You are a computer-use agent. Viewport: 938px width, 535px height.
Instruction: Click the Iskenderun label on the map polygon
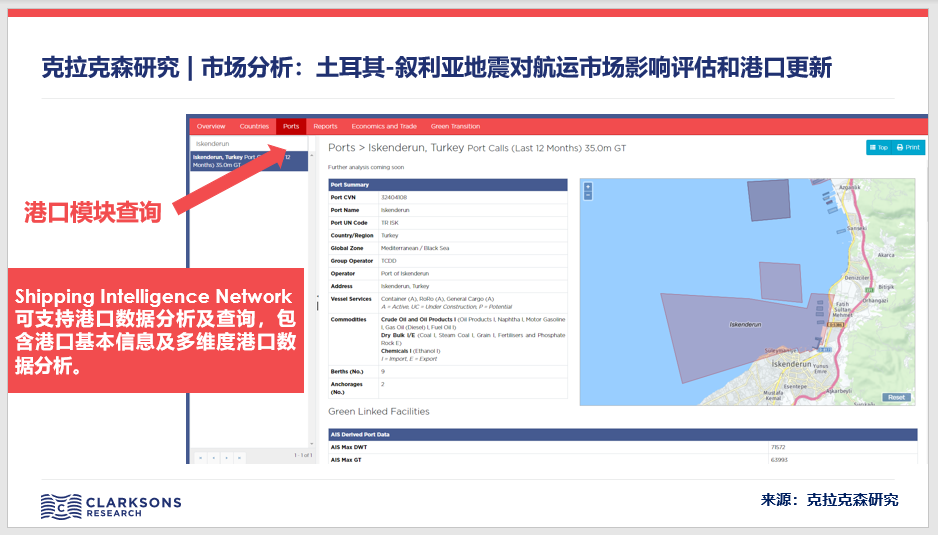coord(745,324)
